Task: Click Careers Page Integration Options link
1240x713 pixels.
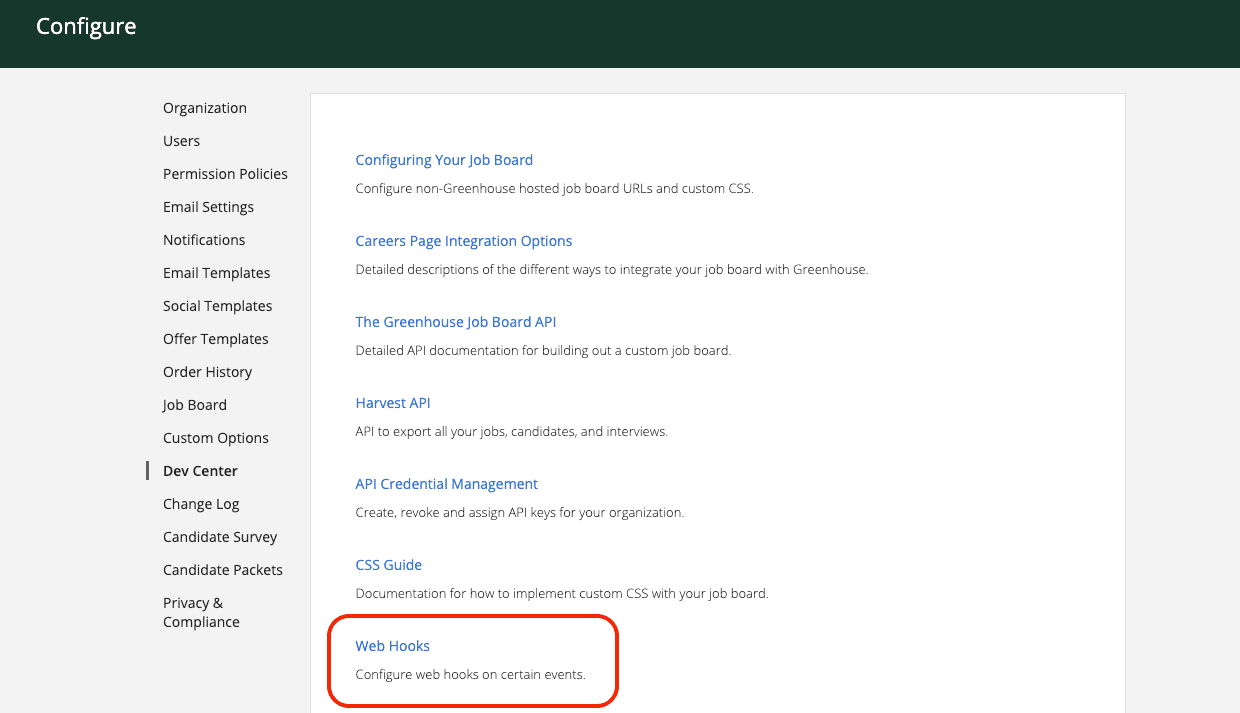Action: [x=463, y=241]
